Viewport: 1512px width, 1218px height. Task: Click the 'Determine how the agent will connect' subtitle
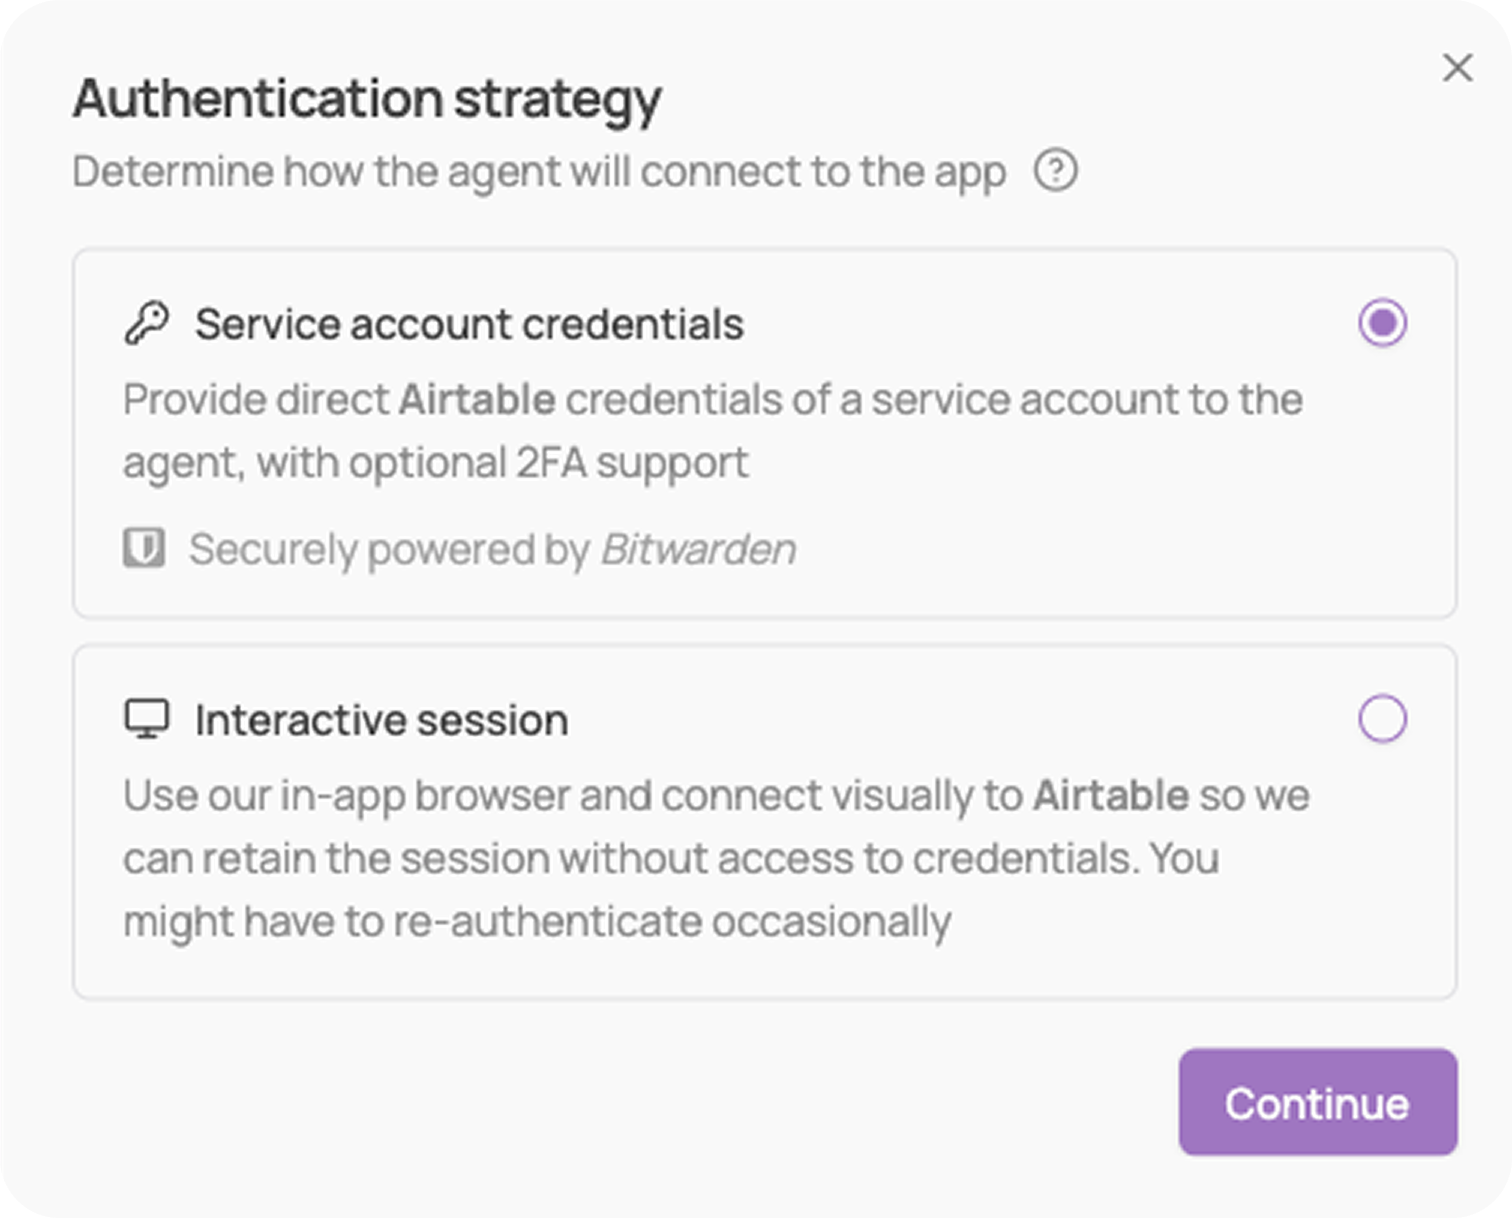[x=539, y=171]
